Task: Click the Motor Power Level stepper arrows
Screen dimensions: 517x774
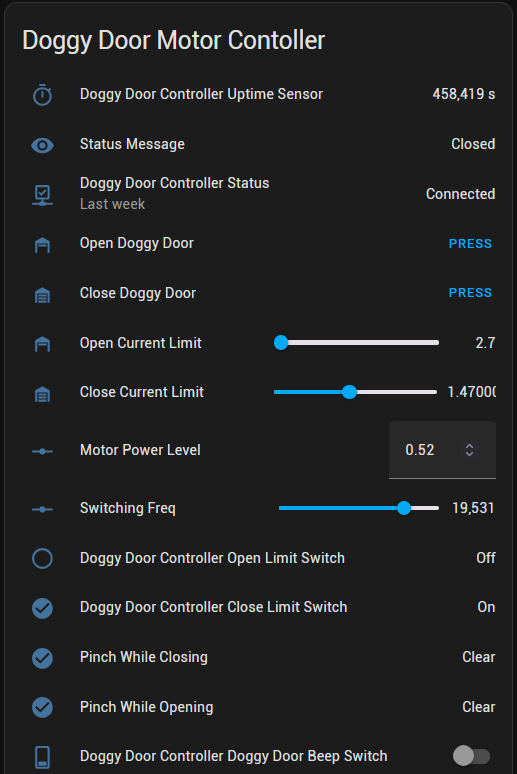Action: (x=470, y=450)
